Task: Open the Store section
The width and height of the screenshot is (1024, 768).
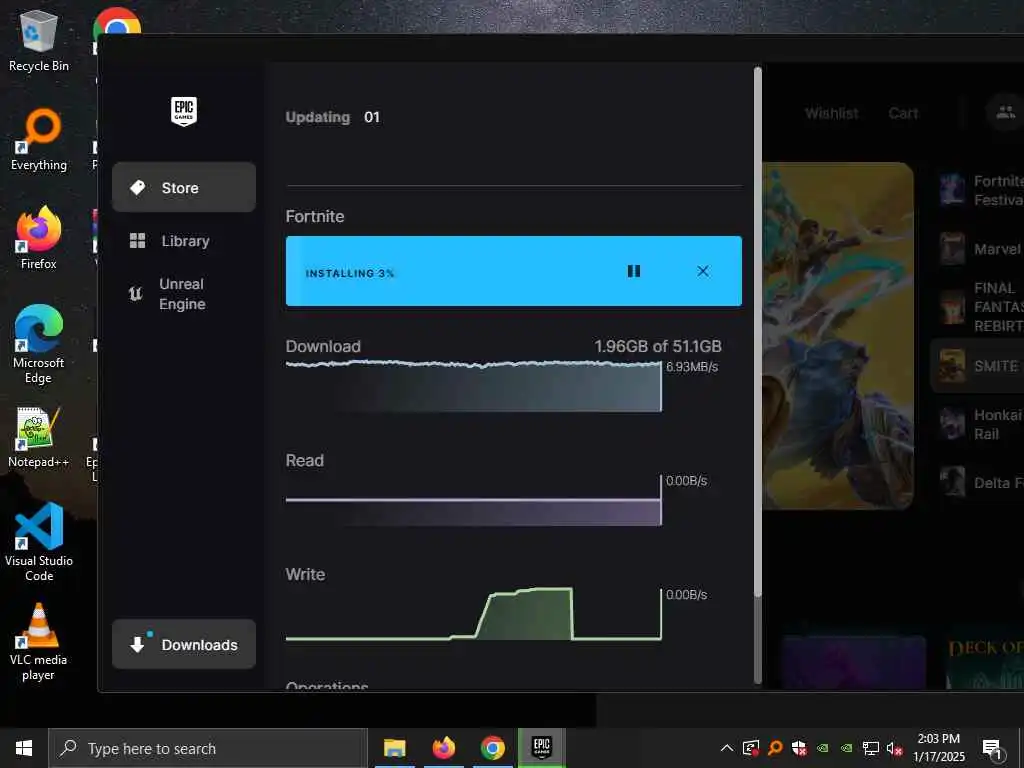Action: pyautogui.click(x=184, y=187)
